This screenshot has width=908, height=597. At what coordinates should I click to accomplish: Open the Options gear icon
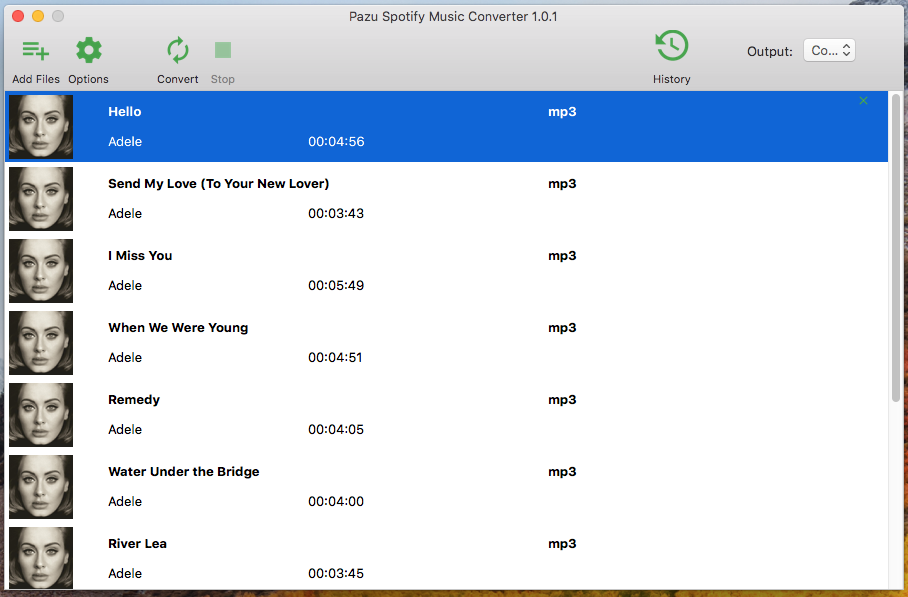(x=89, y=51)
